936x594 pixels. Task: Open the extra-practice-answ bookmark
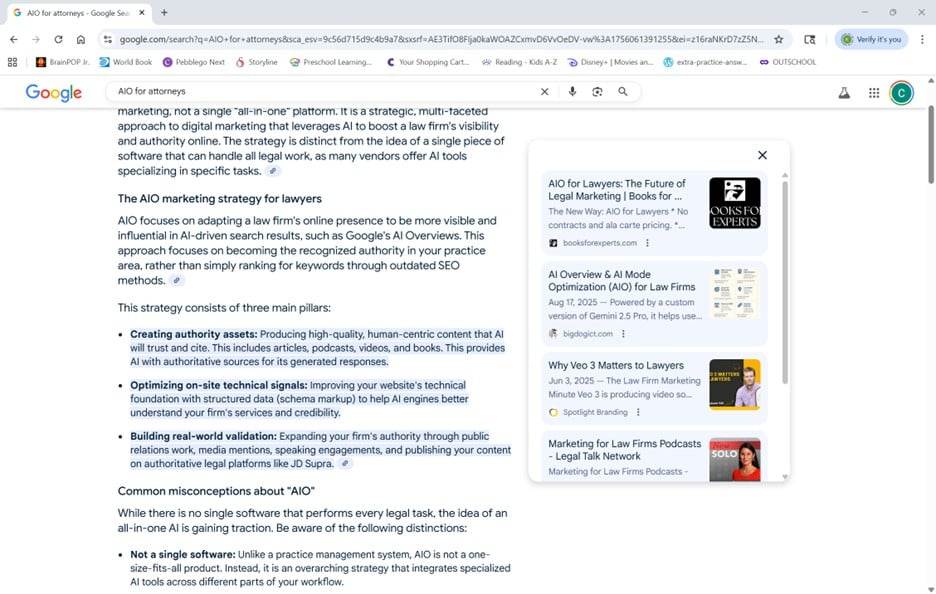click(706, 62)
